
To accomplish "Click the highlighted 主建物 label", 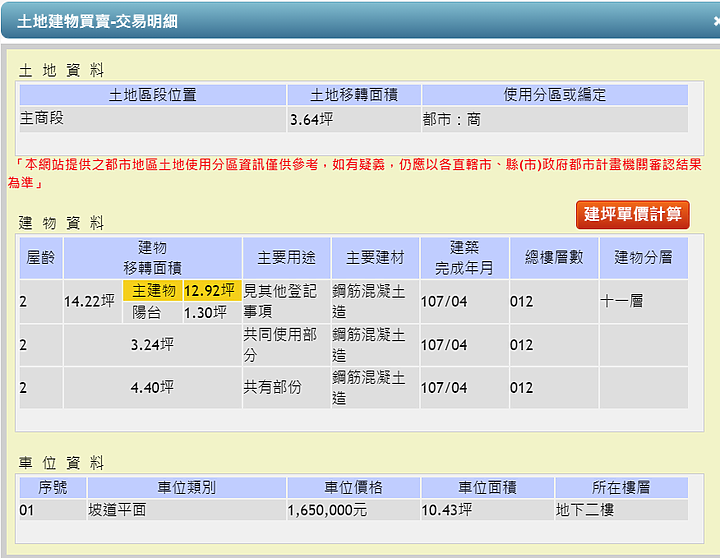I will pos(153,291).
